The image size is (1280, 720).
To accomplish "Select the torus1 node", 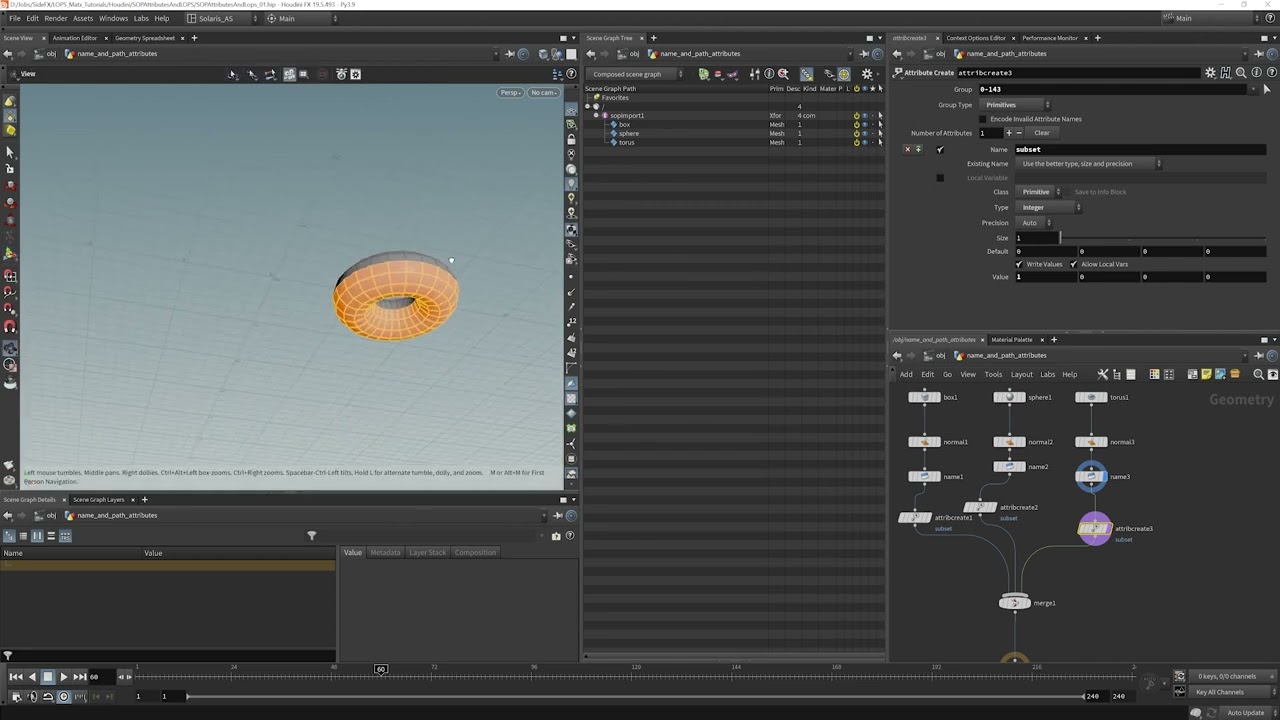I will click(x=1091, y=397).
